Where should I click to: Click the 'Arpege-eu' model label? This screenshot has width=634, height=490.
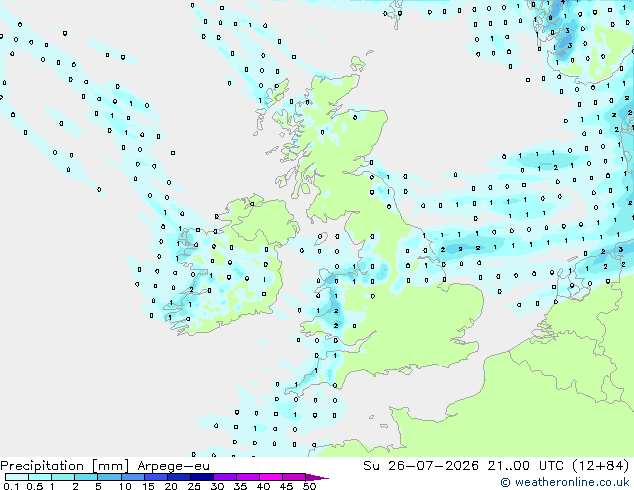[x=173, y=466]
